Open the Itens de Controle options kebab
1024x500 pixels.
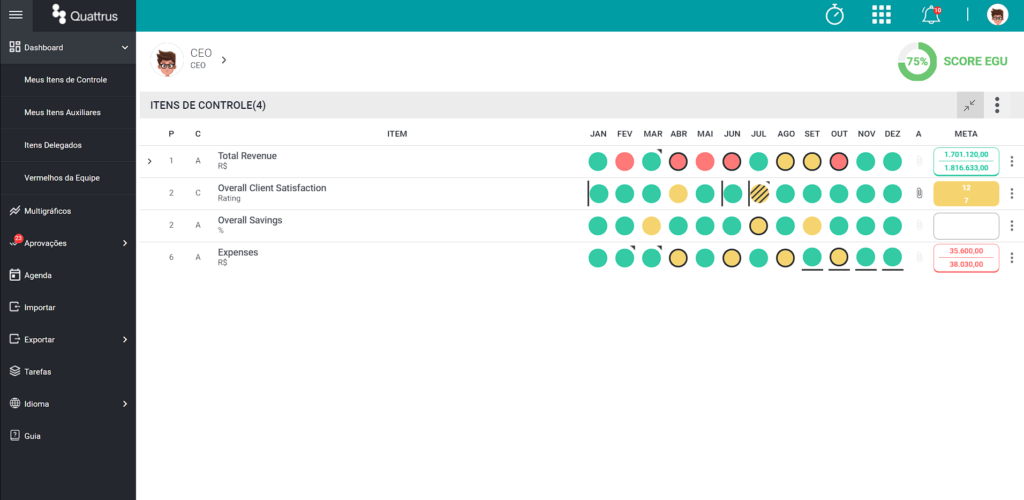pos(997,105)
